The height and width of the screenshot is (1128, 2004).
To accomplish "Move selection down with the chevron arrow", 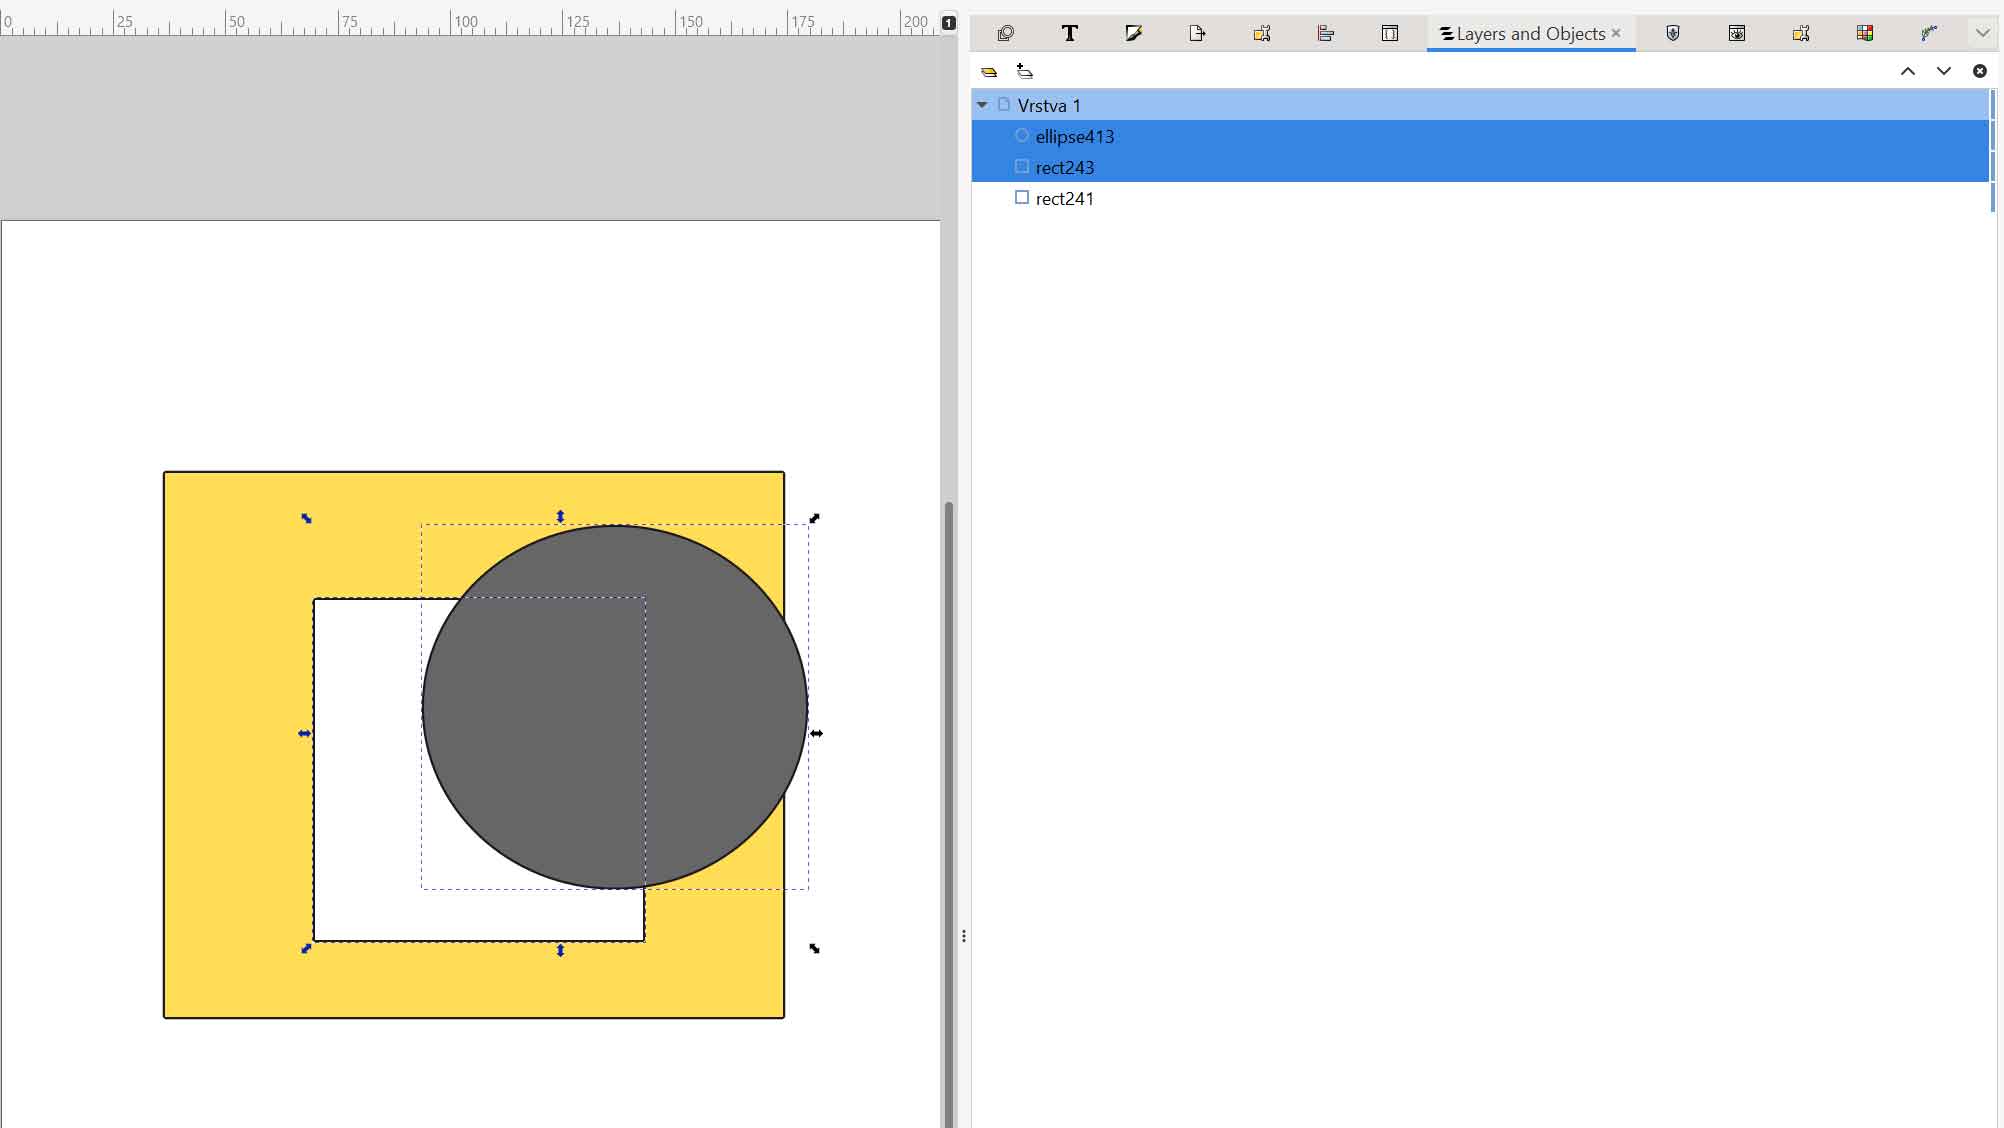I will tap(1943, 71).
